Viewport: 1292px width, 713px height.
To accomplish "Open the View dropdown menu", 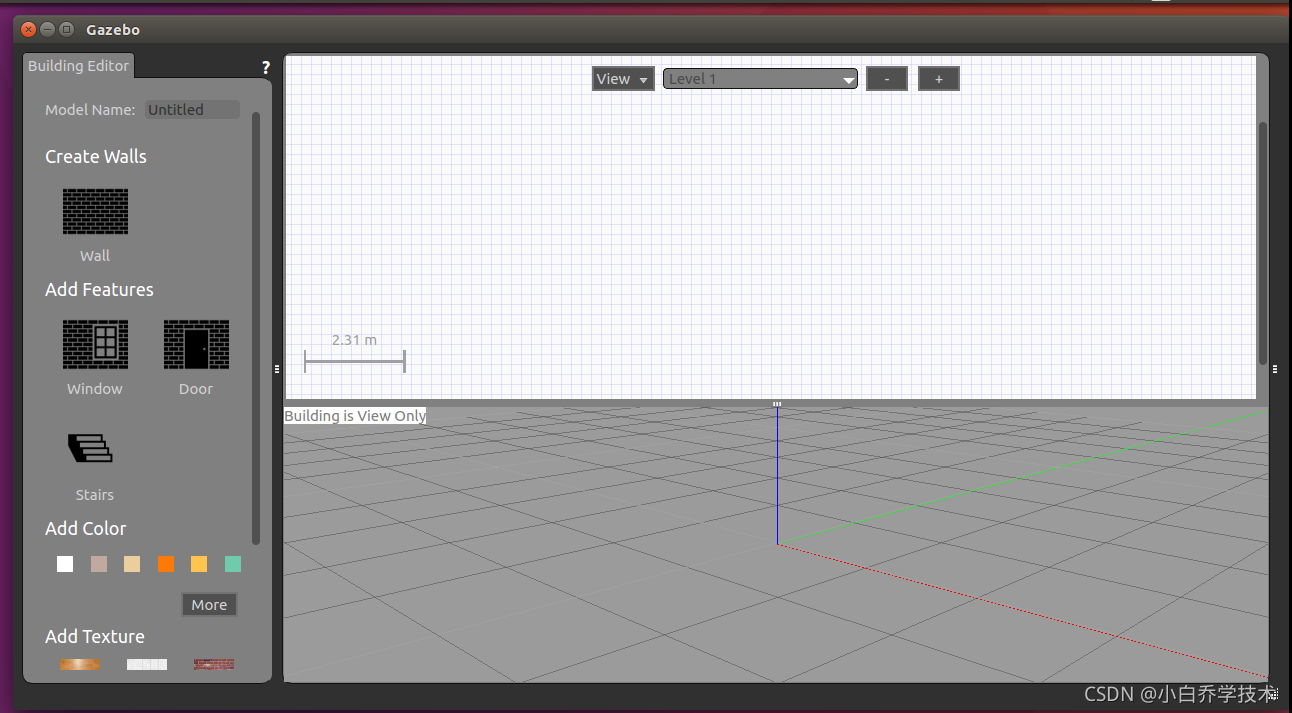I will (x=623, y=79).
